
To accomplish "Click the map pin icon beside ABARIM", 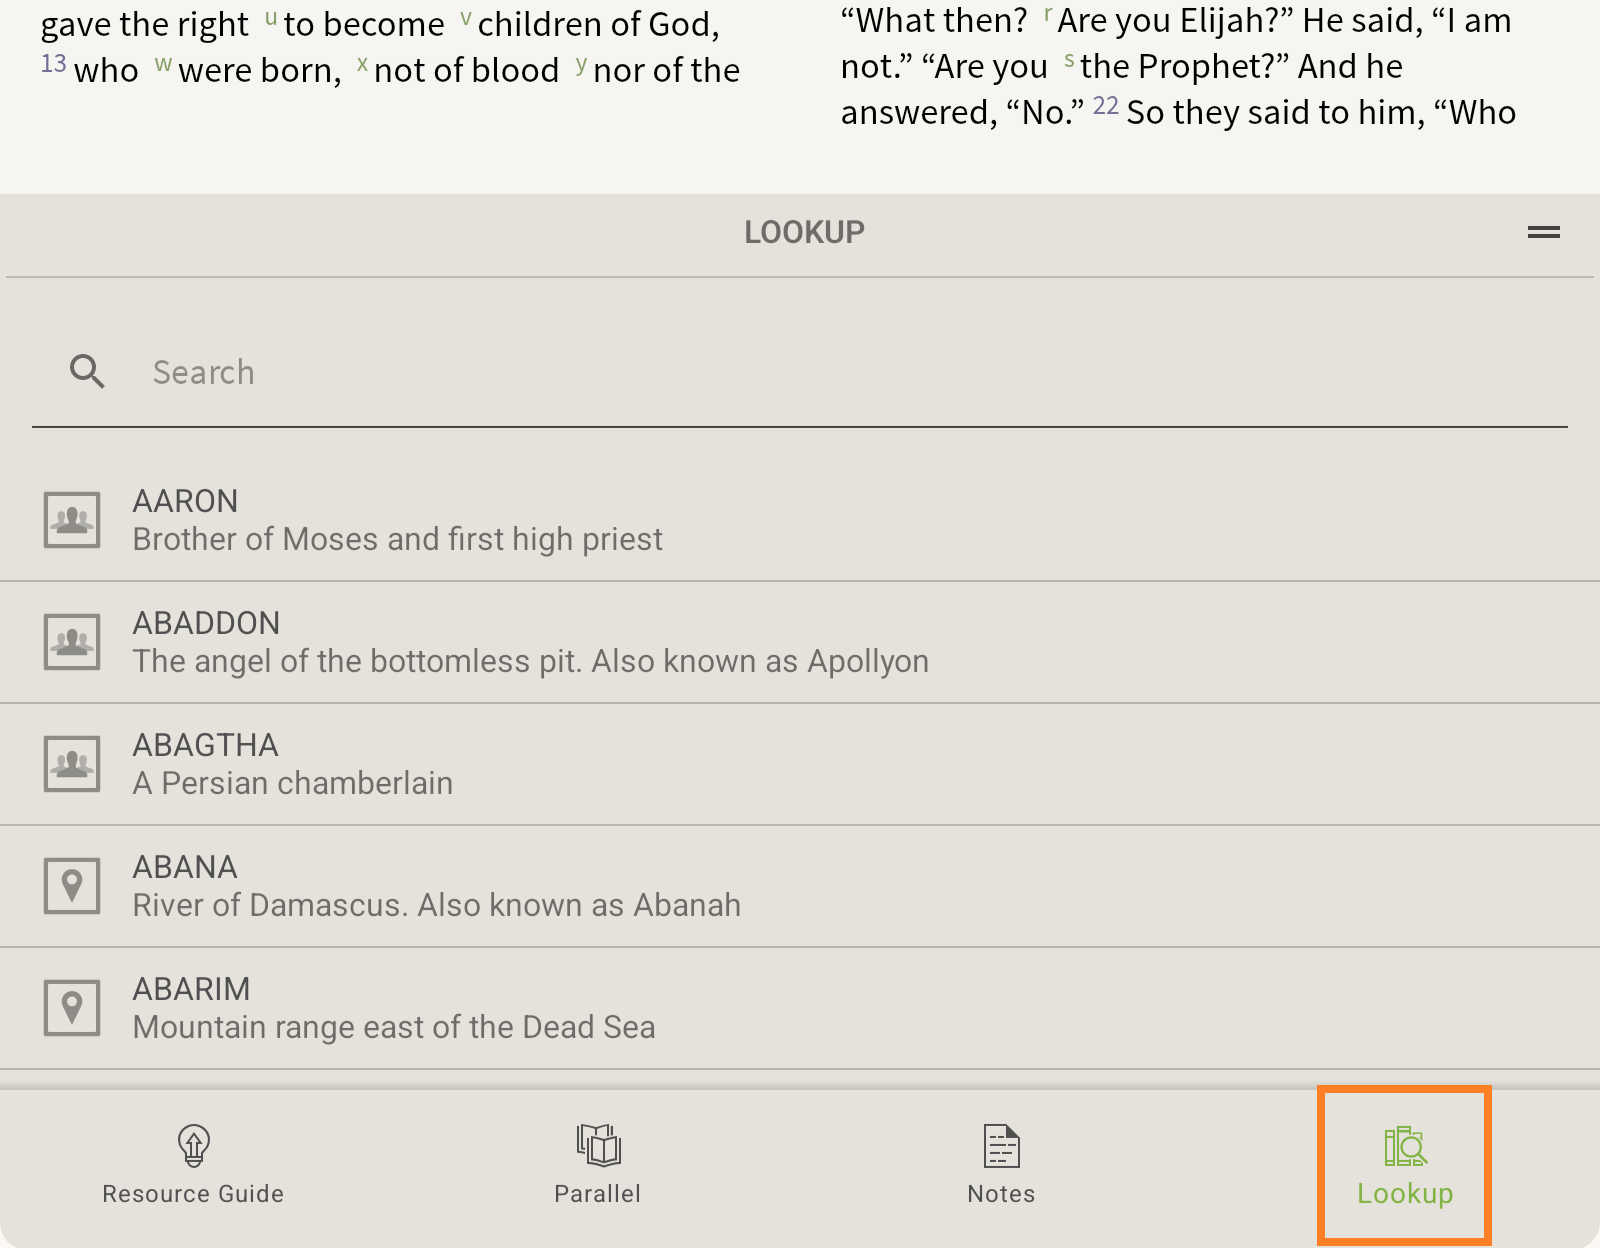I will tap(72, 1008).
